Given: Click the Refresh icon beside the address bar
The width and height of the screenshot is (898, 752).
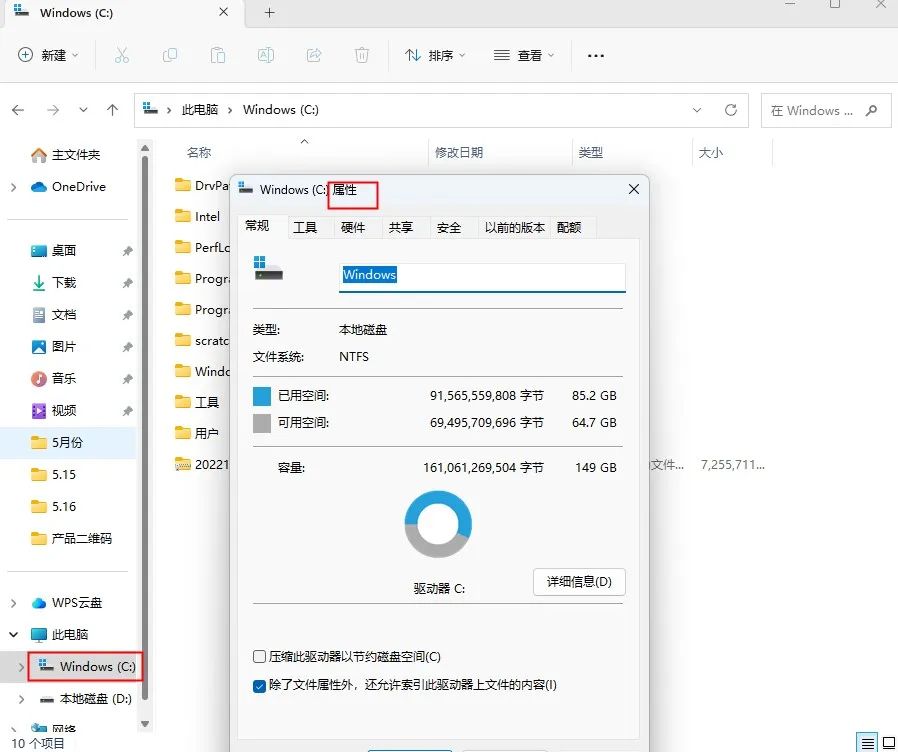Looking at the screenshot, I should [731, 110].
